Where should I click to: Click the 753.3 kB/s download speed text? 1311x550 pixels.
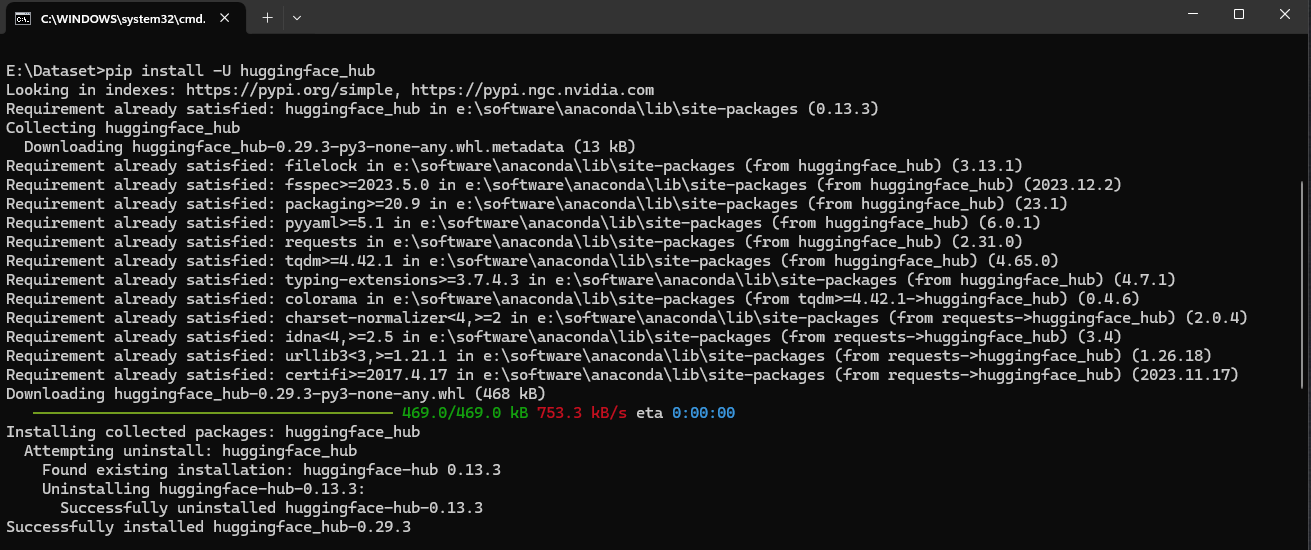pyautogui.click(x=582, y=413)
